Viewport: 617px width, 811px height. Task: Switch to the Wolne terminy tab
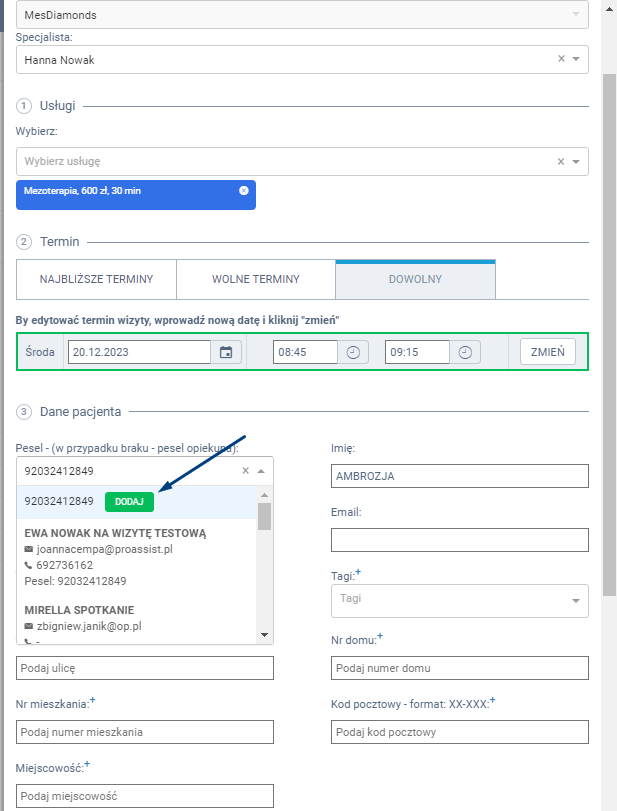(255, 280)
